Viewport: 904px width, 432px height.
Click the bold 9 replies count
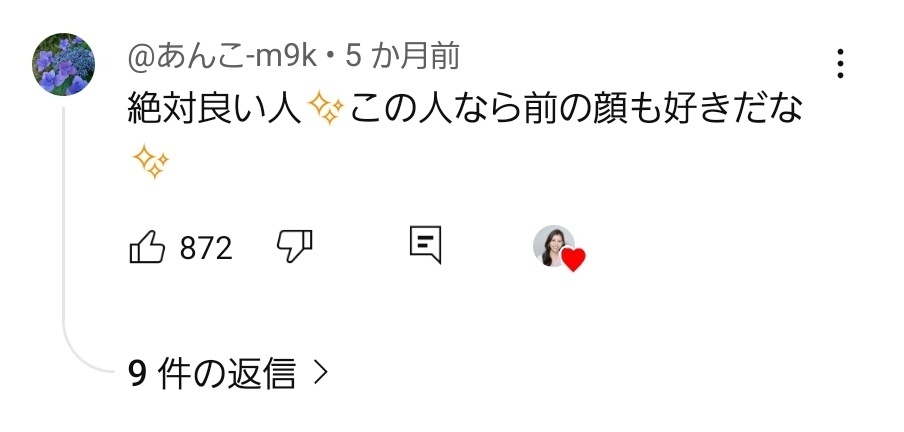click(x=136, y=374)
